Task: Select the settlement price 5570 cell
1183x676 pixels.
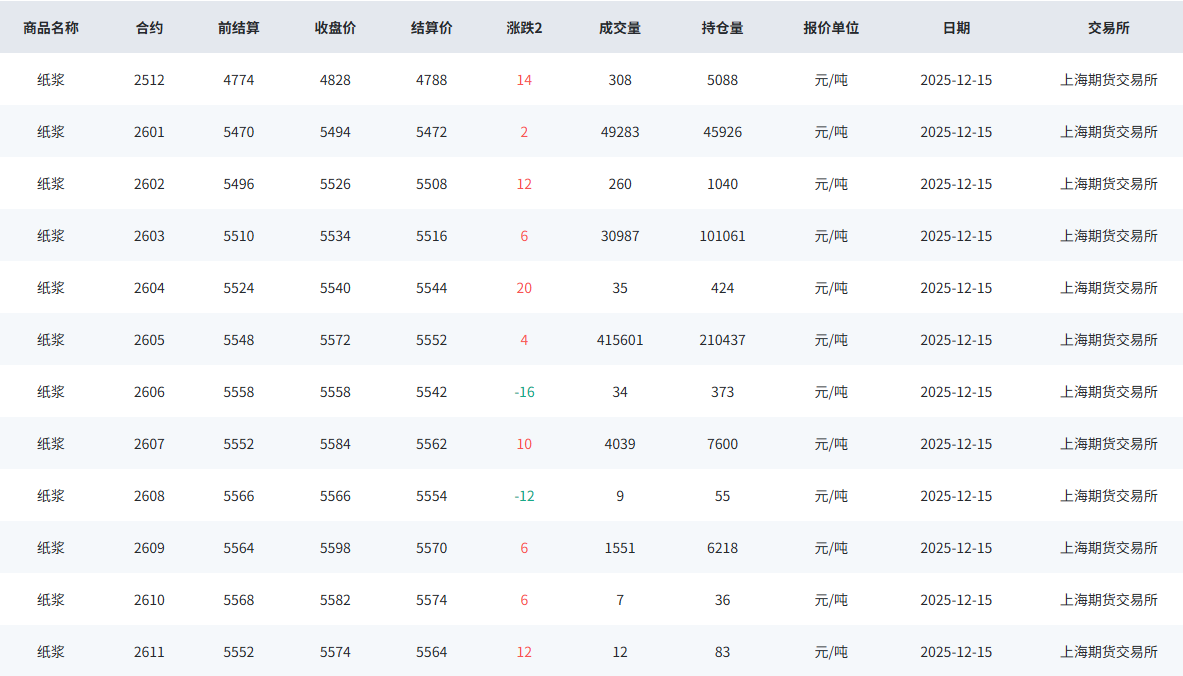Action: [x=431, y=548]
